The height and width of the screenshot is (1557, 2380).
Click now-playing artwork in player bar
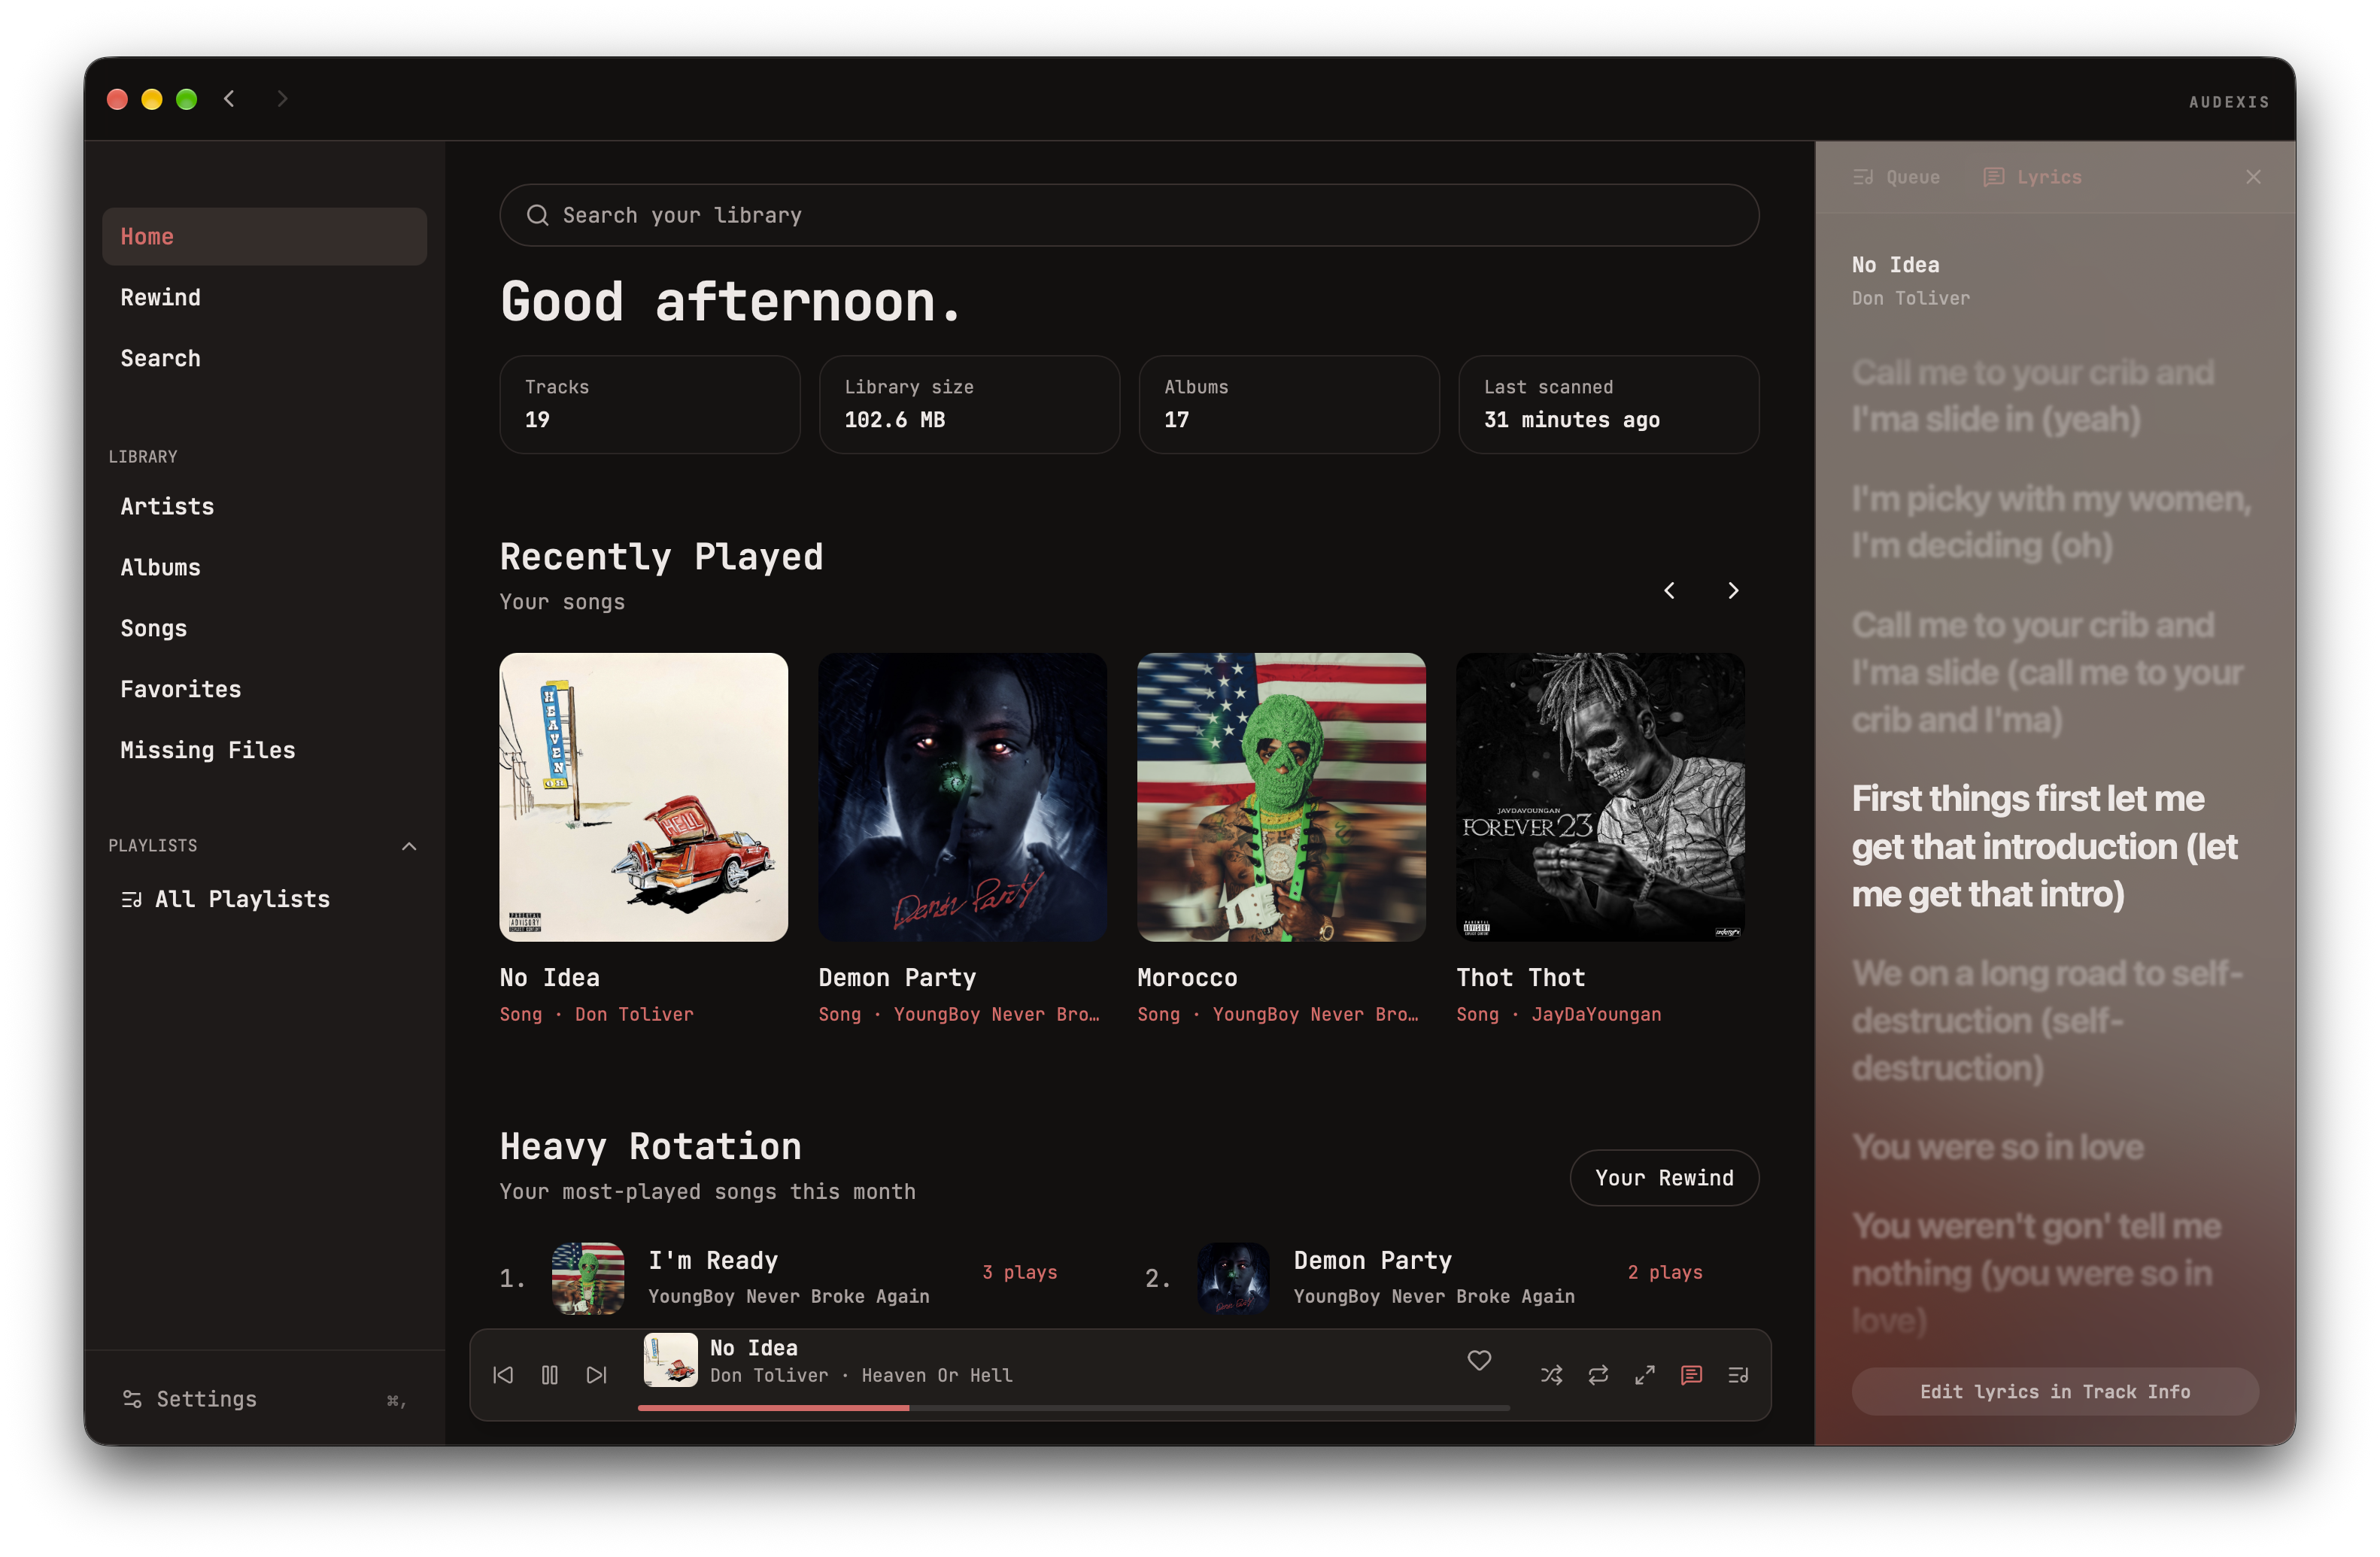(670, 1360)
